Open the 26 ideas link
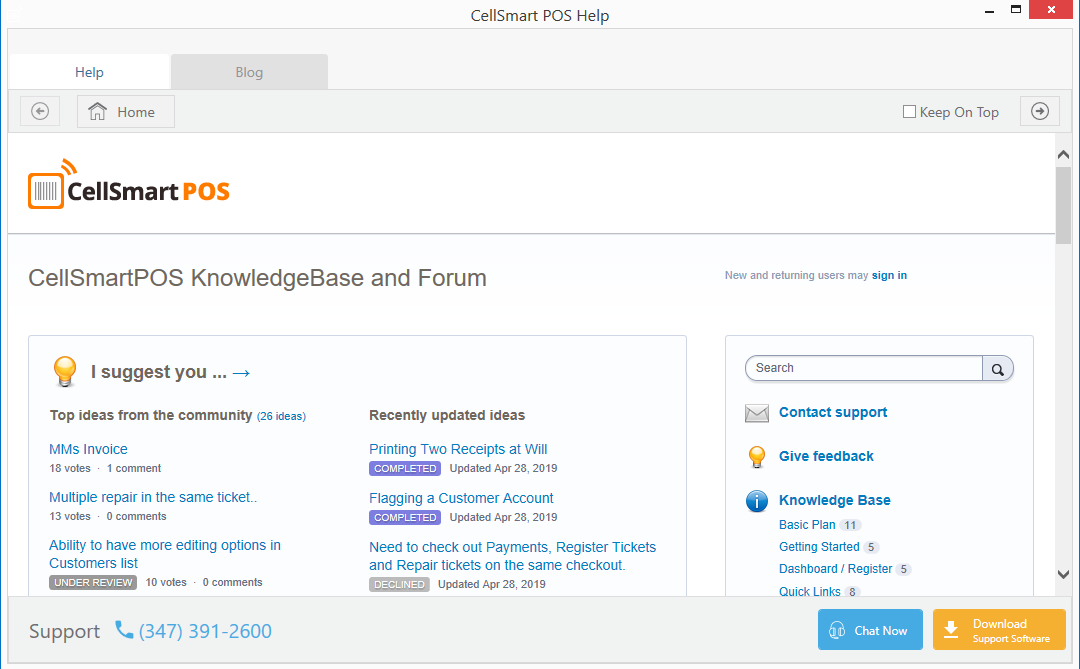Image resolution: width=1080 pixels, height=669 pixels. coord(281,416)
